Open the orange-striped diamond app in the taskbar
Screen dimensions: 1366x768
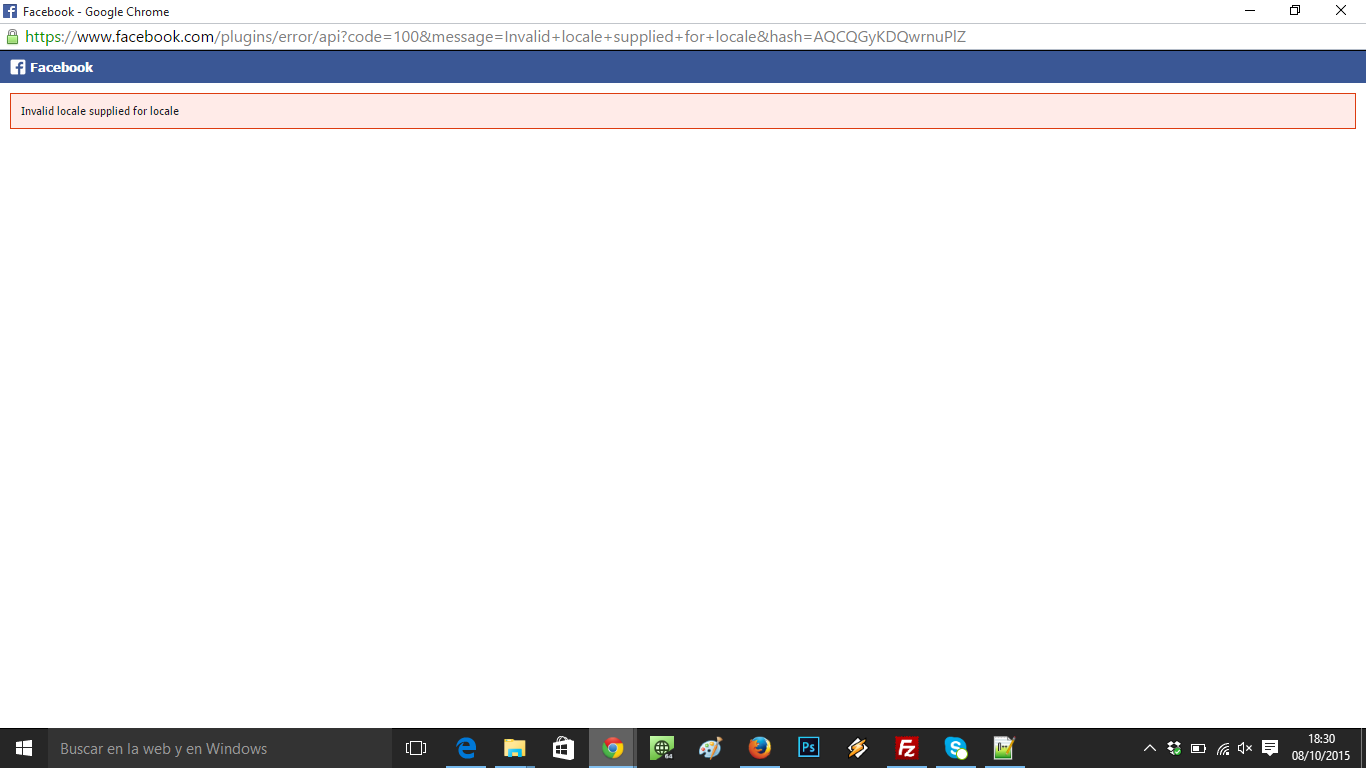[x=857, y=748]
